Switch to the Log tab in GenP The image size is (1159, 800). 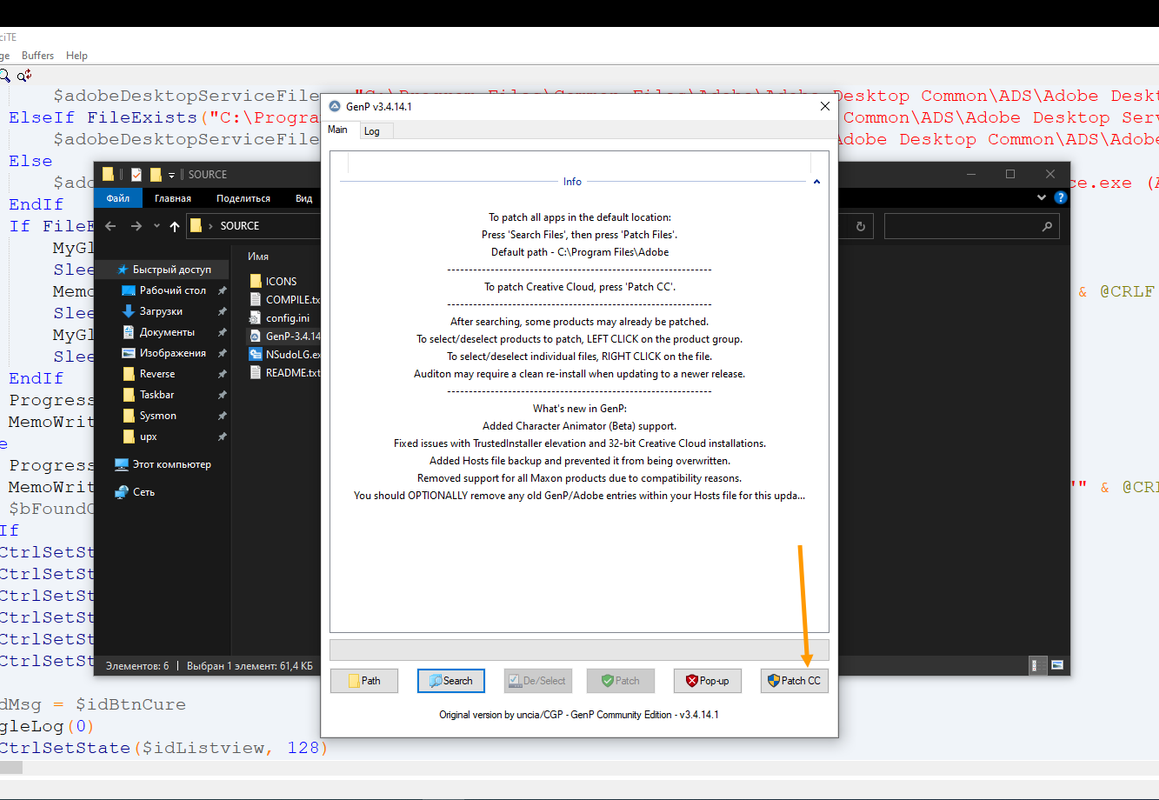coord(372,131)
